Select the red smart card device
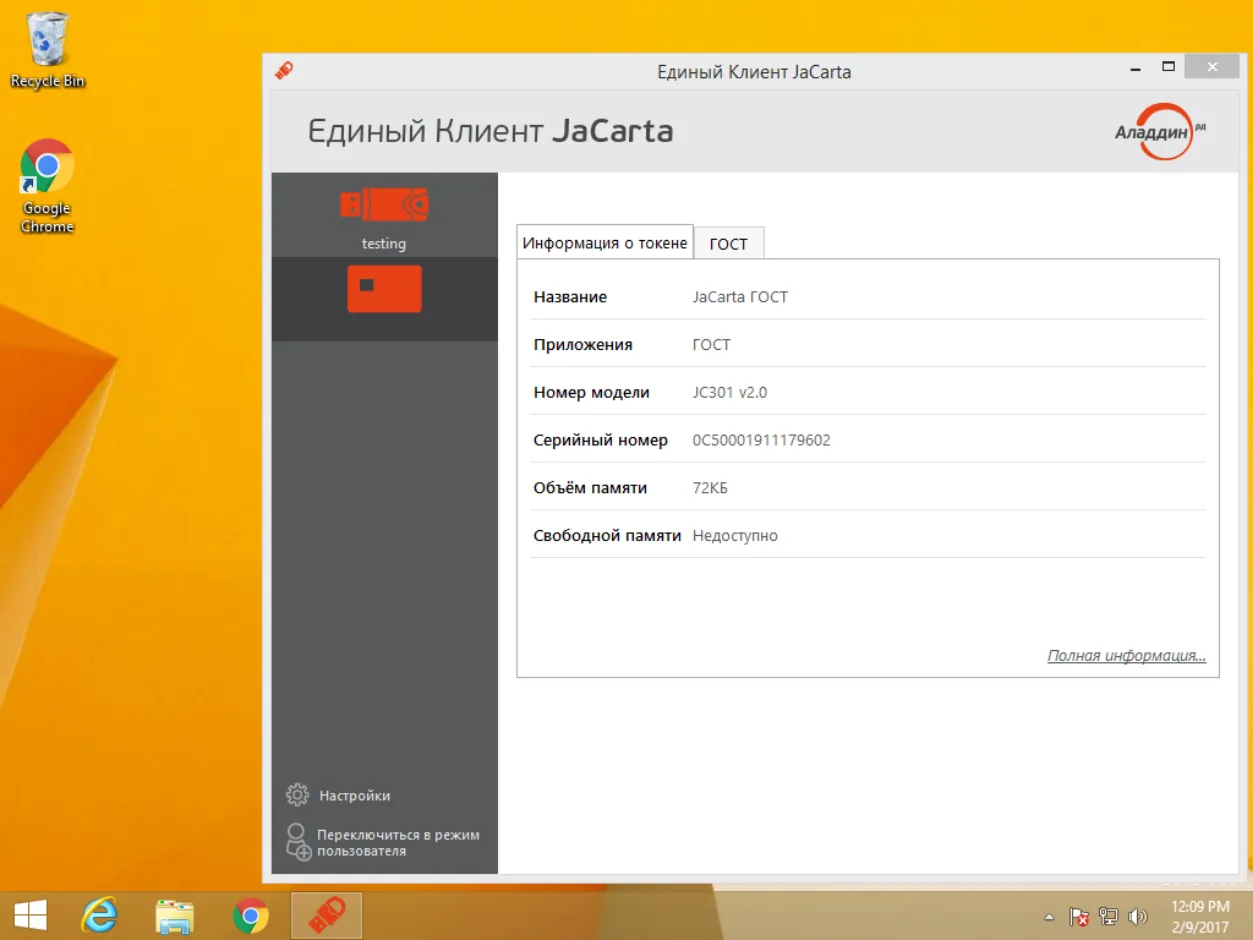Viewport: 1253px width, 940px height. tap(384, 289)
